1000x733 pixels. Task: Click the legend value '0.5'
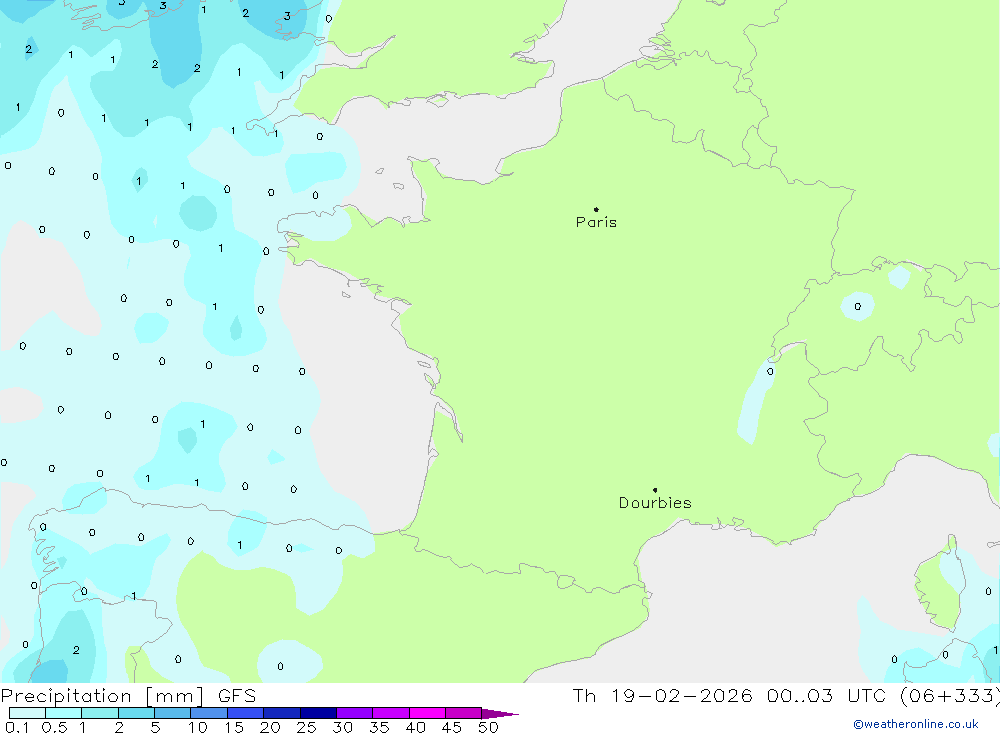click(x=54, y=727)
